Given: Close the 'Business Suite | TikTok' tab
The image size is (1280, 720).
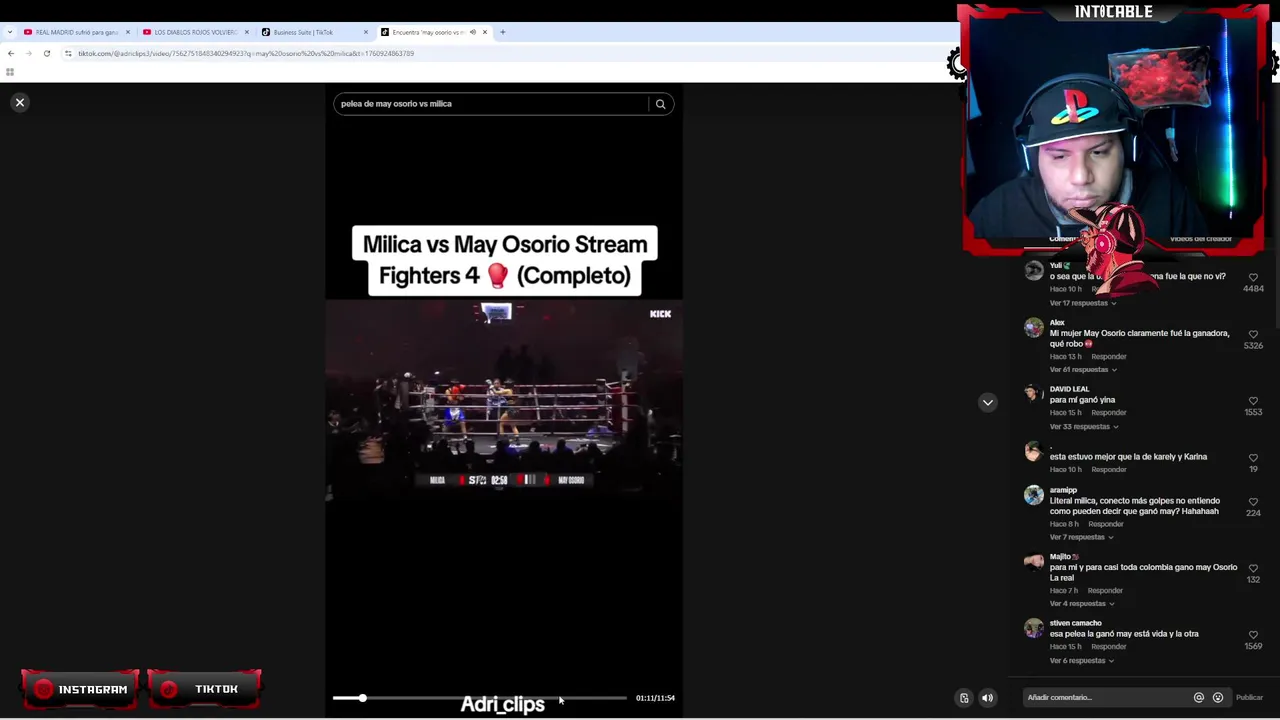Looking at the screenshot, I should 365,32.
